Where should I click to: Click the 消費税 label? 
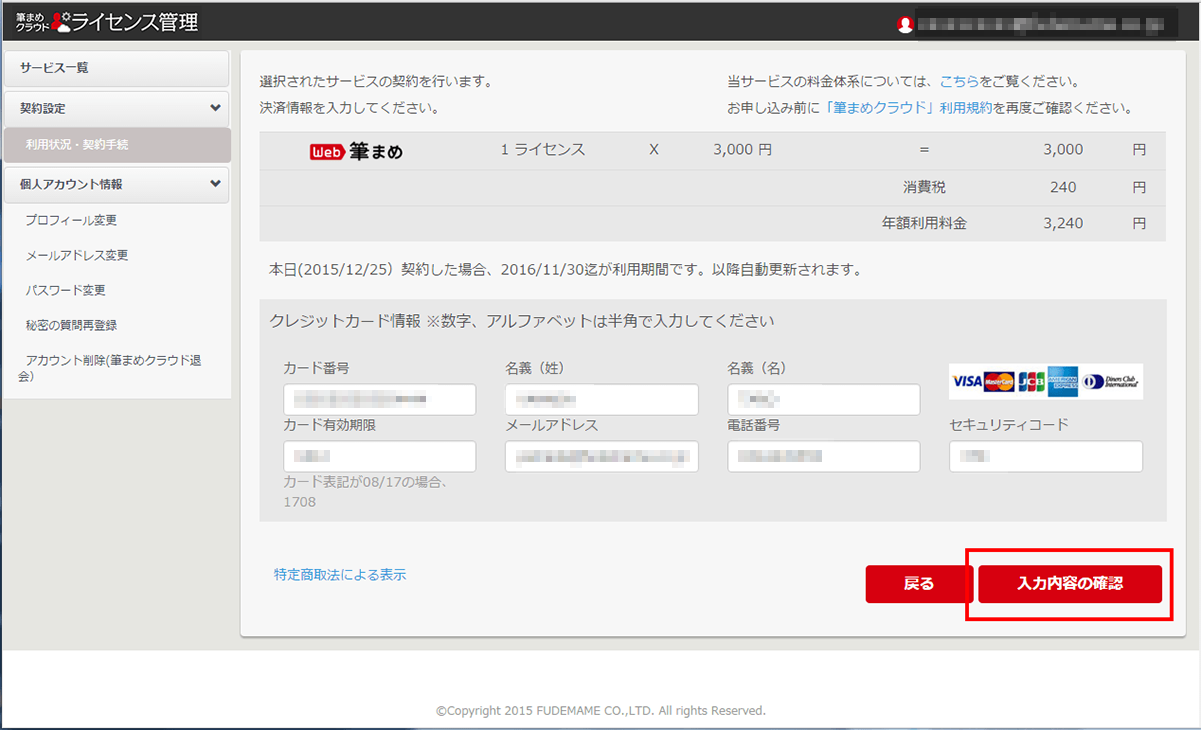click(x=926, y=187)
